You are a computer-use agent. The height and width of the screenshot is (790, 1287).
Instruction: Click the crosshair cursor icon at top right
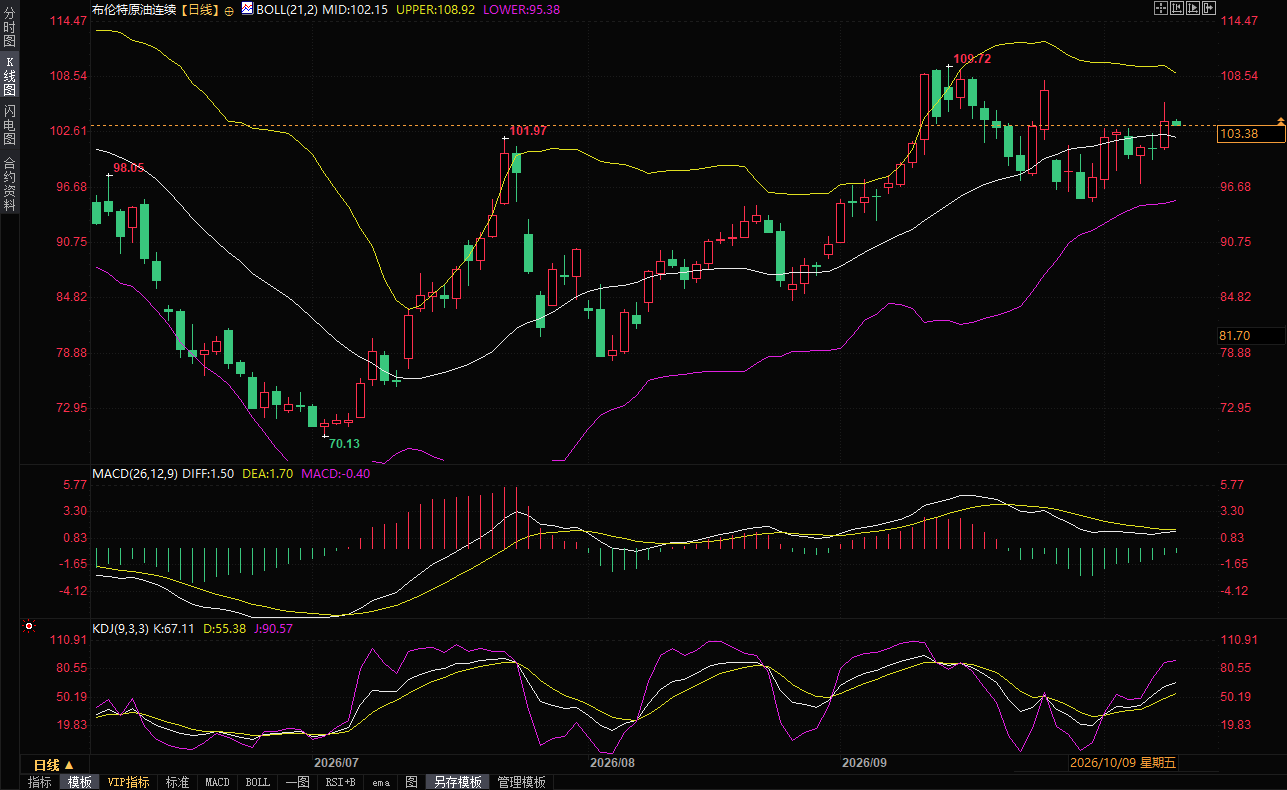[1162, 8]
